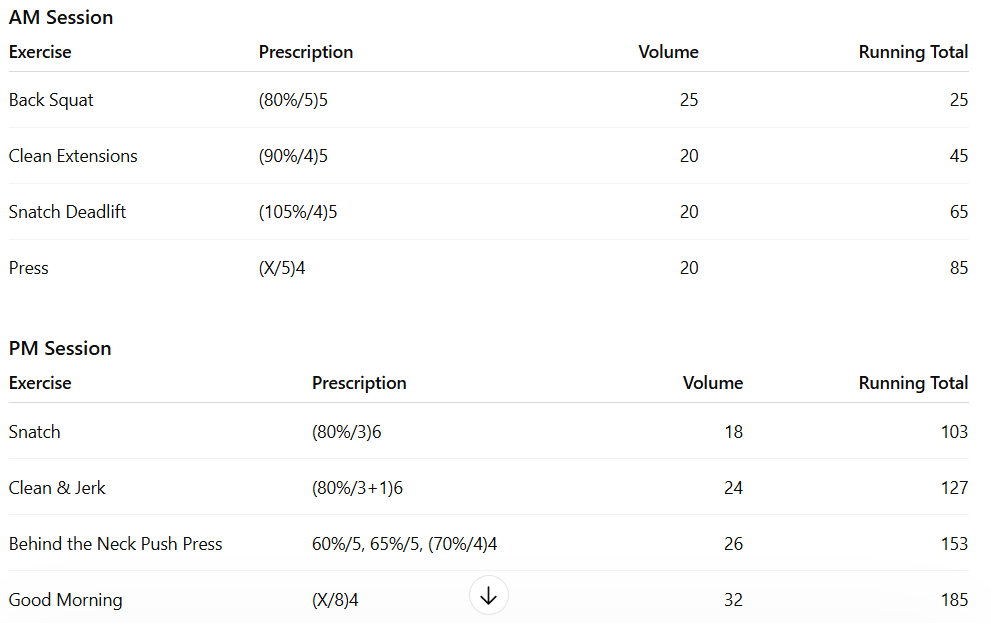Viewport: 991px width, 623px height.
Task: Select the Clean & Jerk exercise cell
Action: [57, 488]
